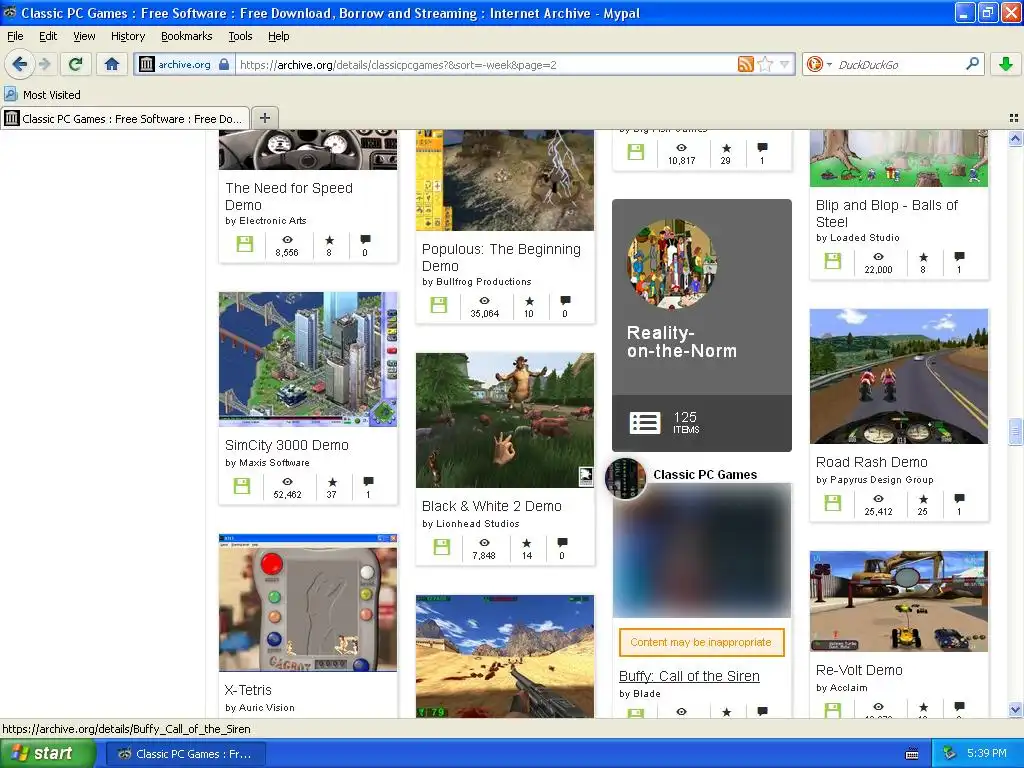Open Black & White 2 Demo link
Screen dimensions: 1024x768
tap(492, 506)
